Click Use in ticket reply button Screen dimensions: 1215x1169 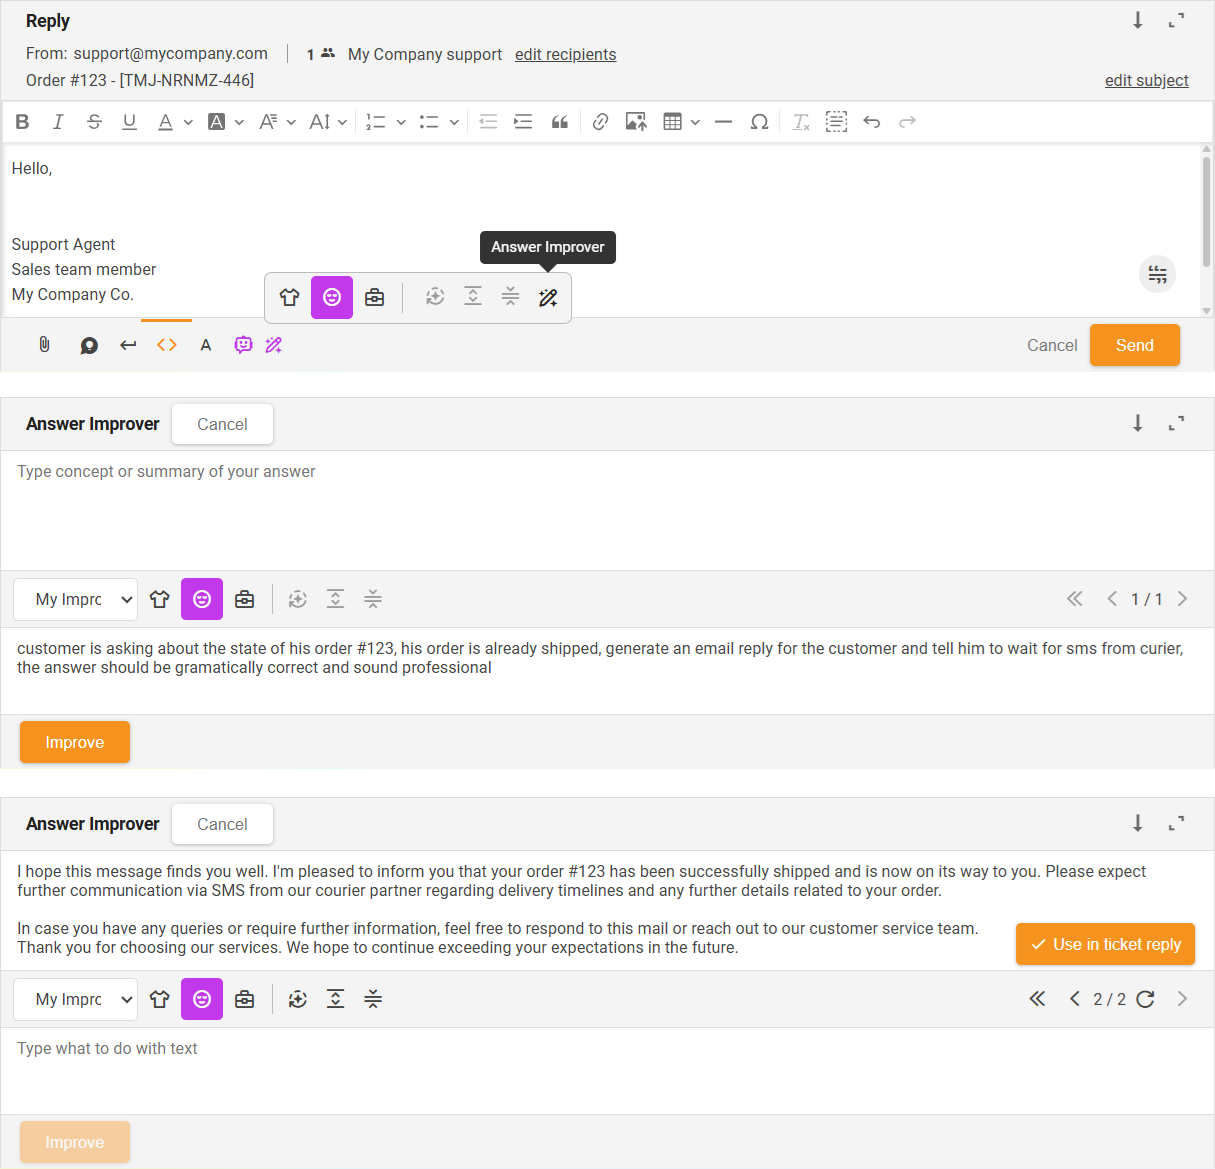point(1105,945)
